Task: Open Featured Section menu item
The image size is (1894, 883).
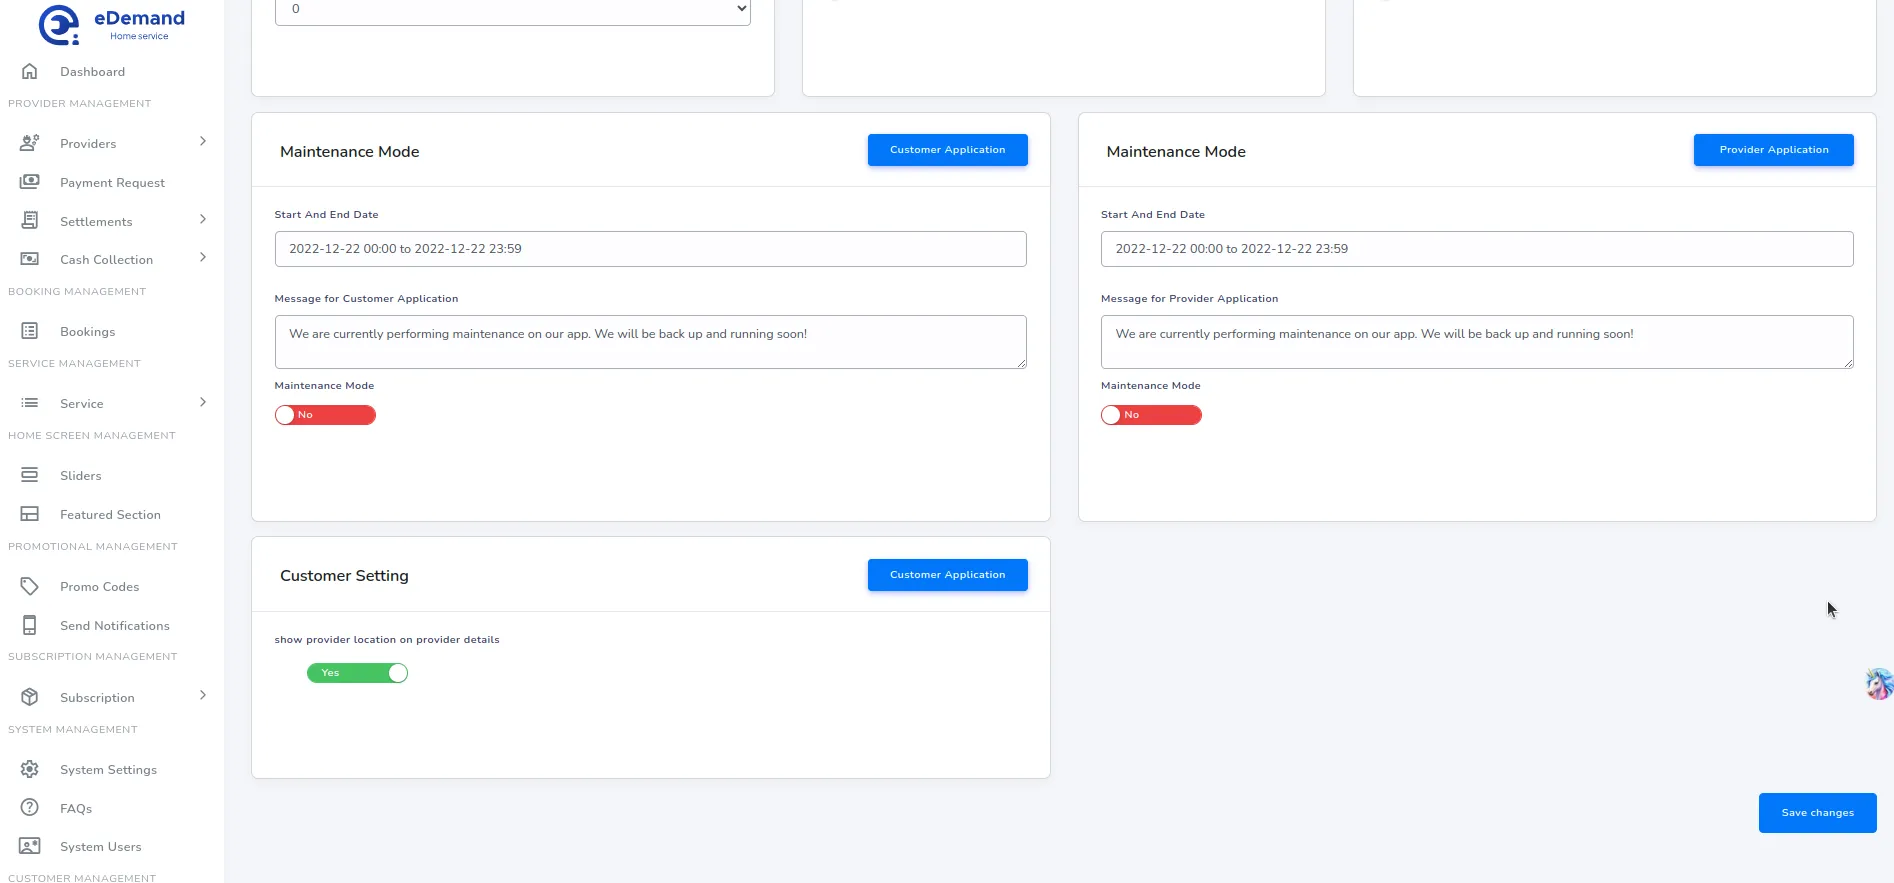Action: point(110,515)
